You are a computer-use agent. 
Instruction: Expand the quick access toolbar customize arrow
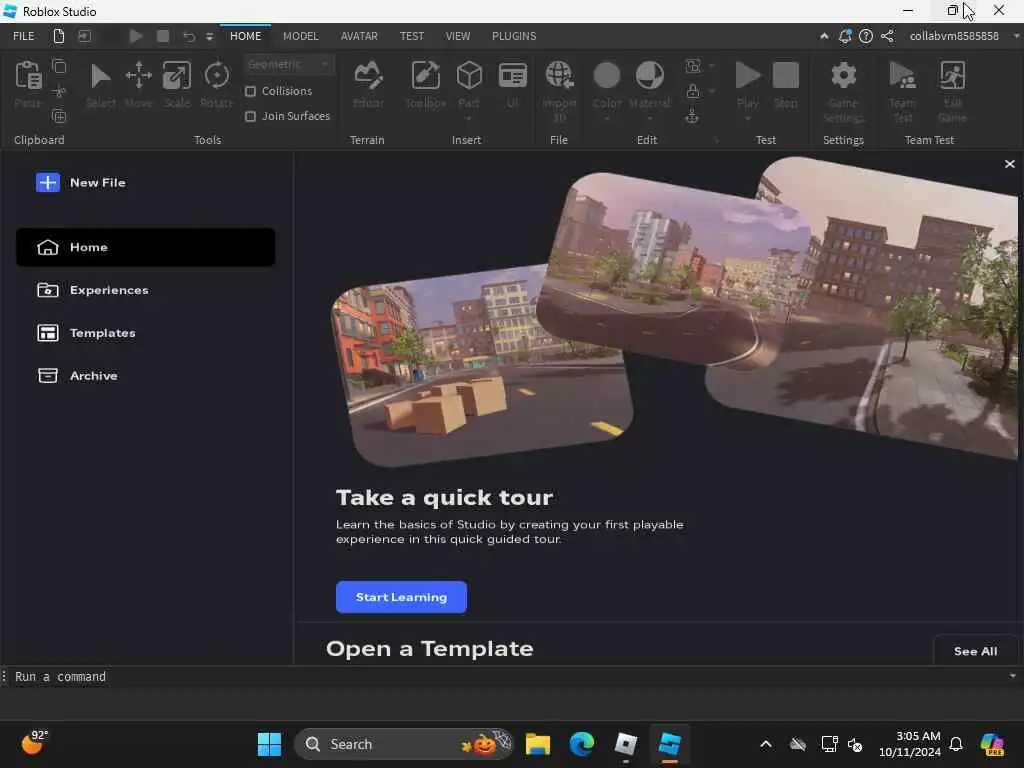tap(210, 37)
